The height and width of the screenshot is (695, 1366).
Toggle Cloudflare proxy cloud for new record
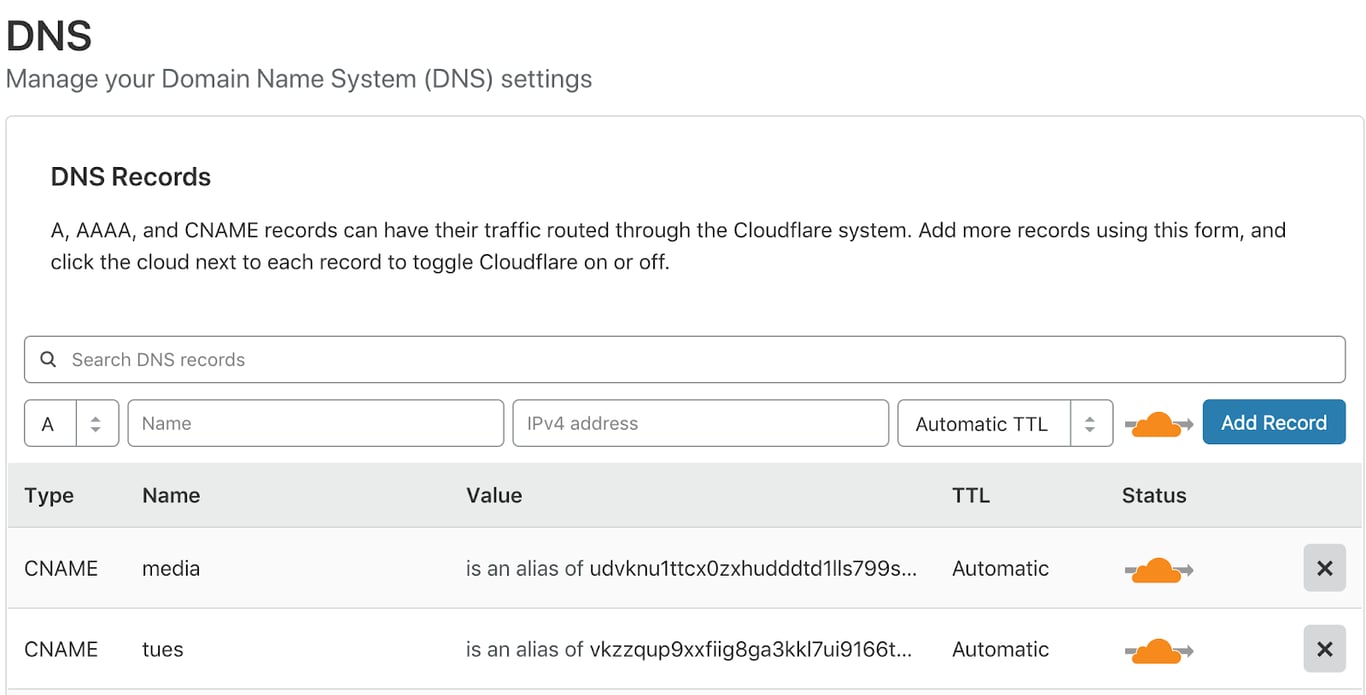click(1159, 424)
